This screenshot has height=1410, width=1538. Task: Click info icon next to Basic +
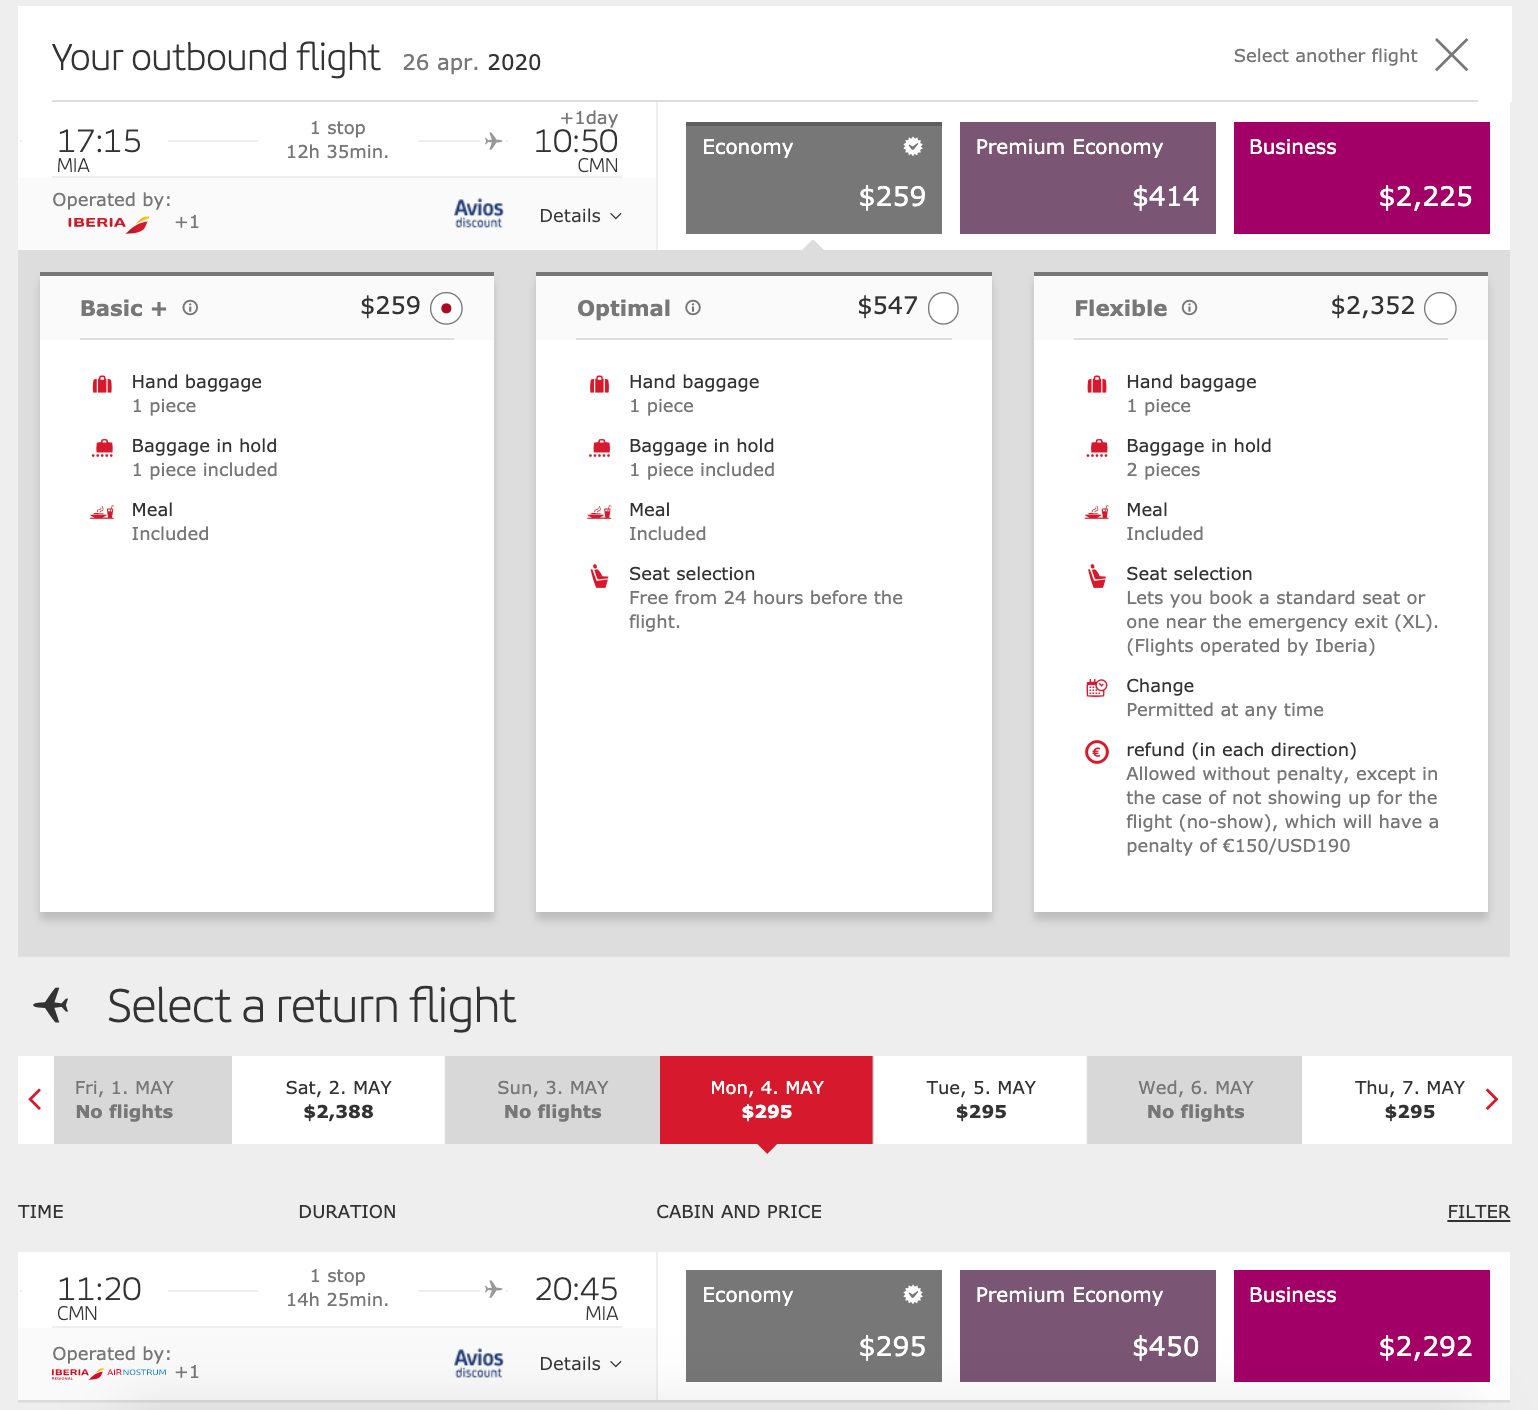(190, 308)
